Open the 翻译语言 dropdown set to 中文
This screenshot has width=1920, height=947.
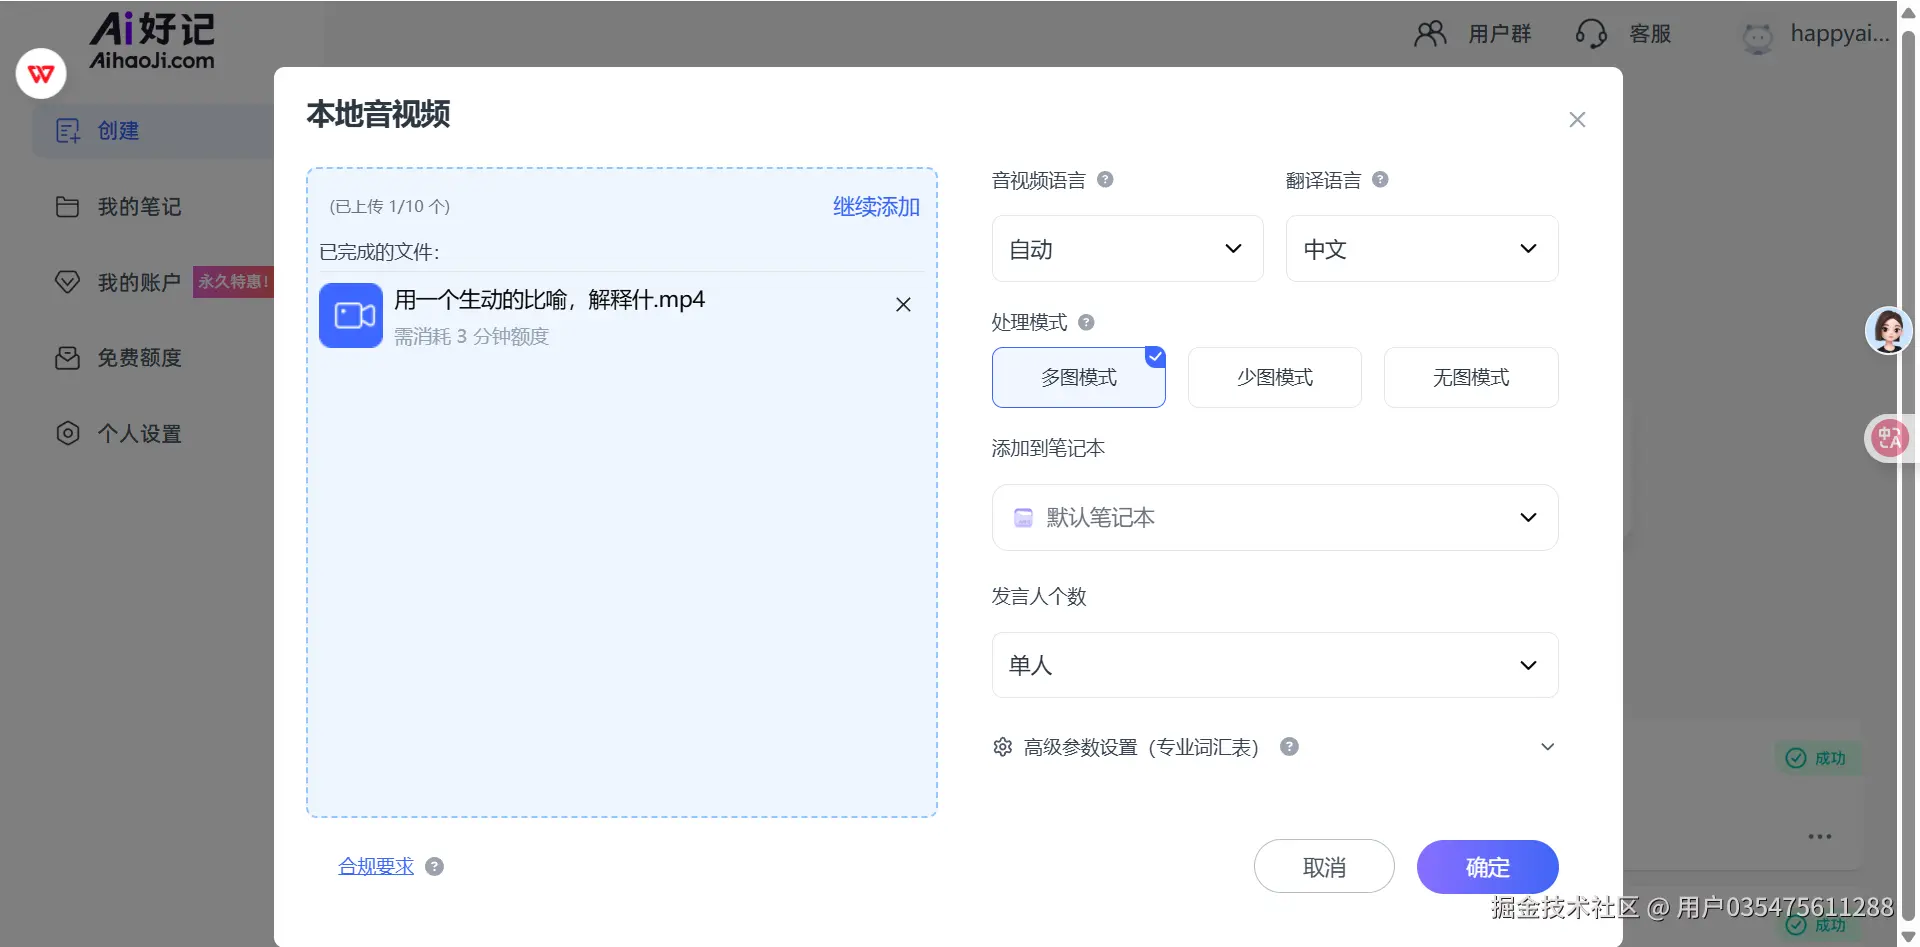1422,249
